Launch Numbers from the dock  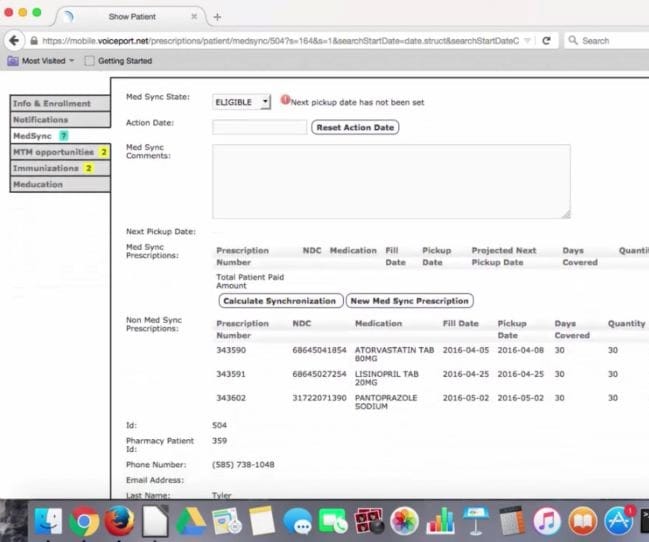pos(440,521)
